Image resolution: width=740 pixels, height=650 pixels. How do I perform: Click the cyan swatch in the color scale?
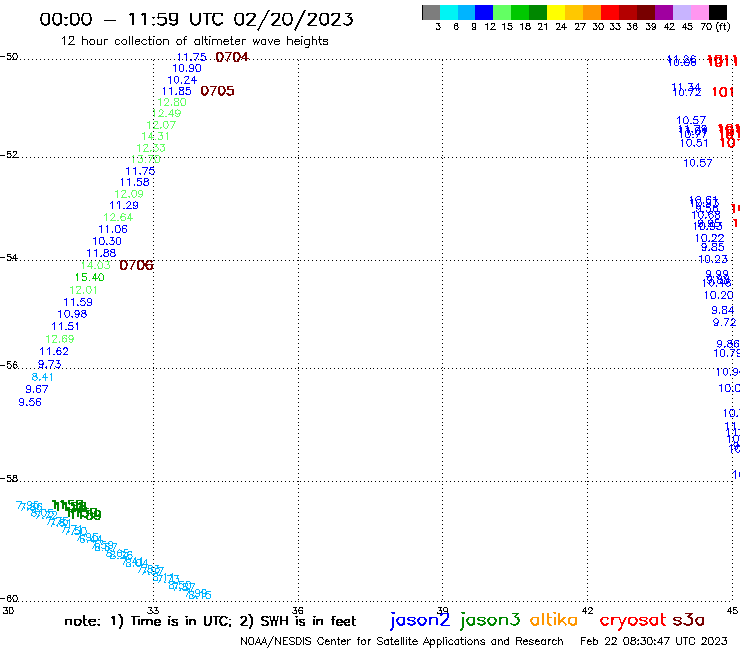coord(448,12)
